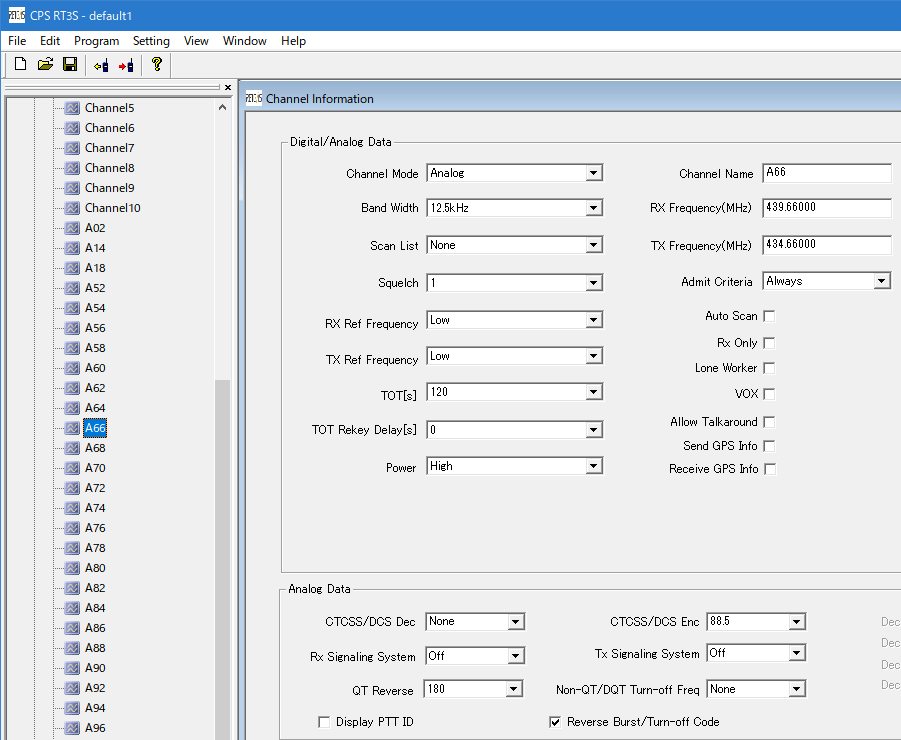Click the Read from radio icon
This screenshot has width=901, height=740.
(x=101, y=66)
